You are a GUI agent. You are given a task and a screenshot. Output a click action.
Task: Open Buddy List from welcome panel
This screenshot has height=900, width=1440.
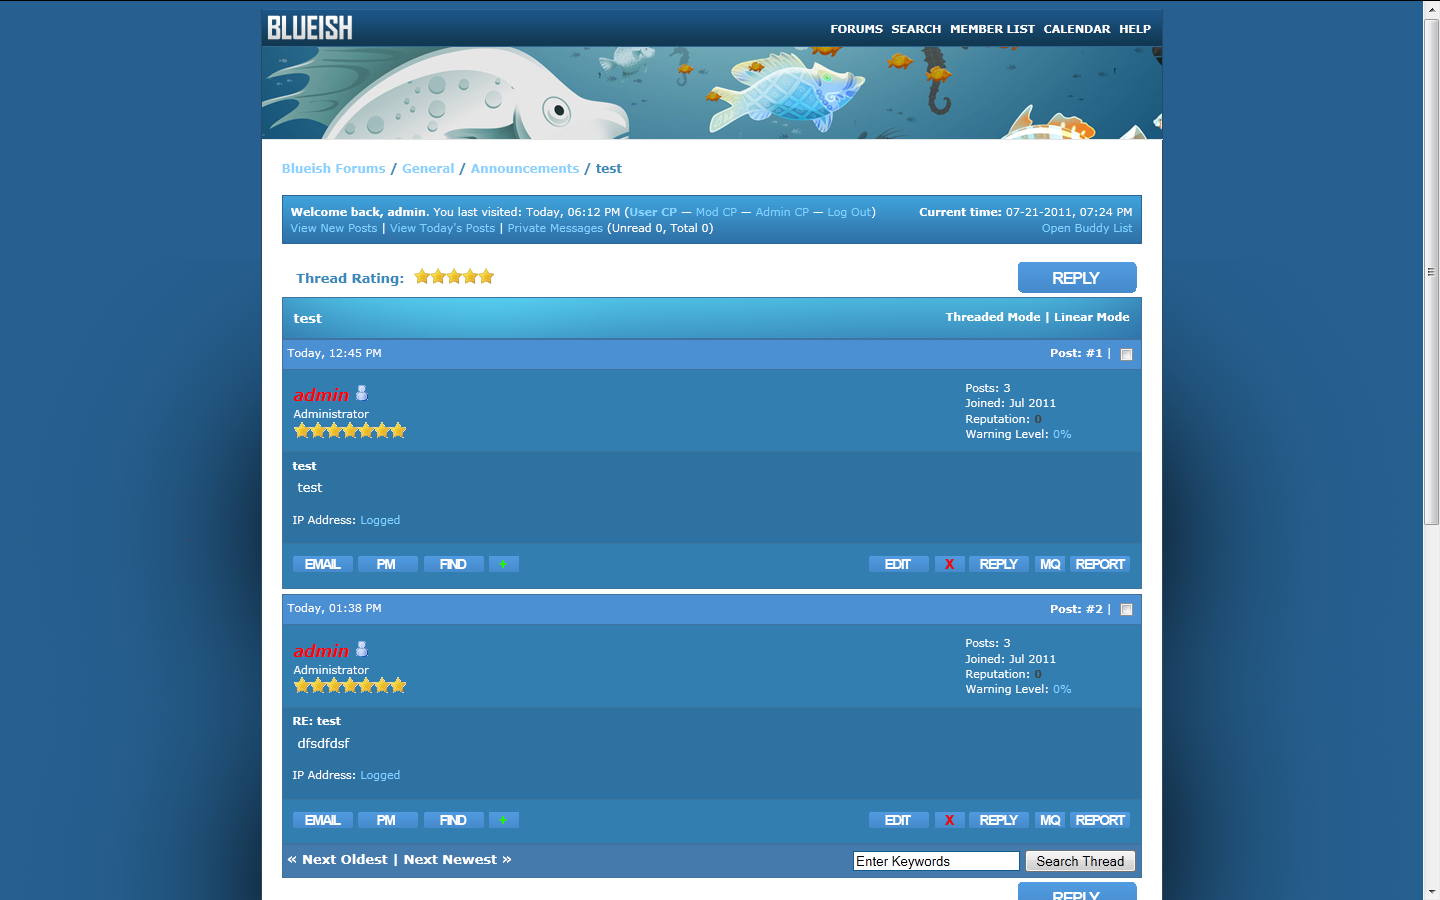[1086, 228]
